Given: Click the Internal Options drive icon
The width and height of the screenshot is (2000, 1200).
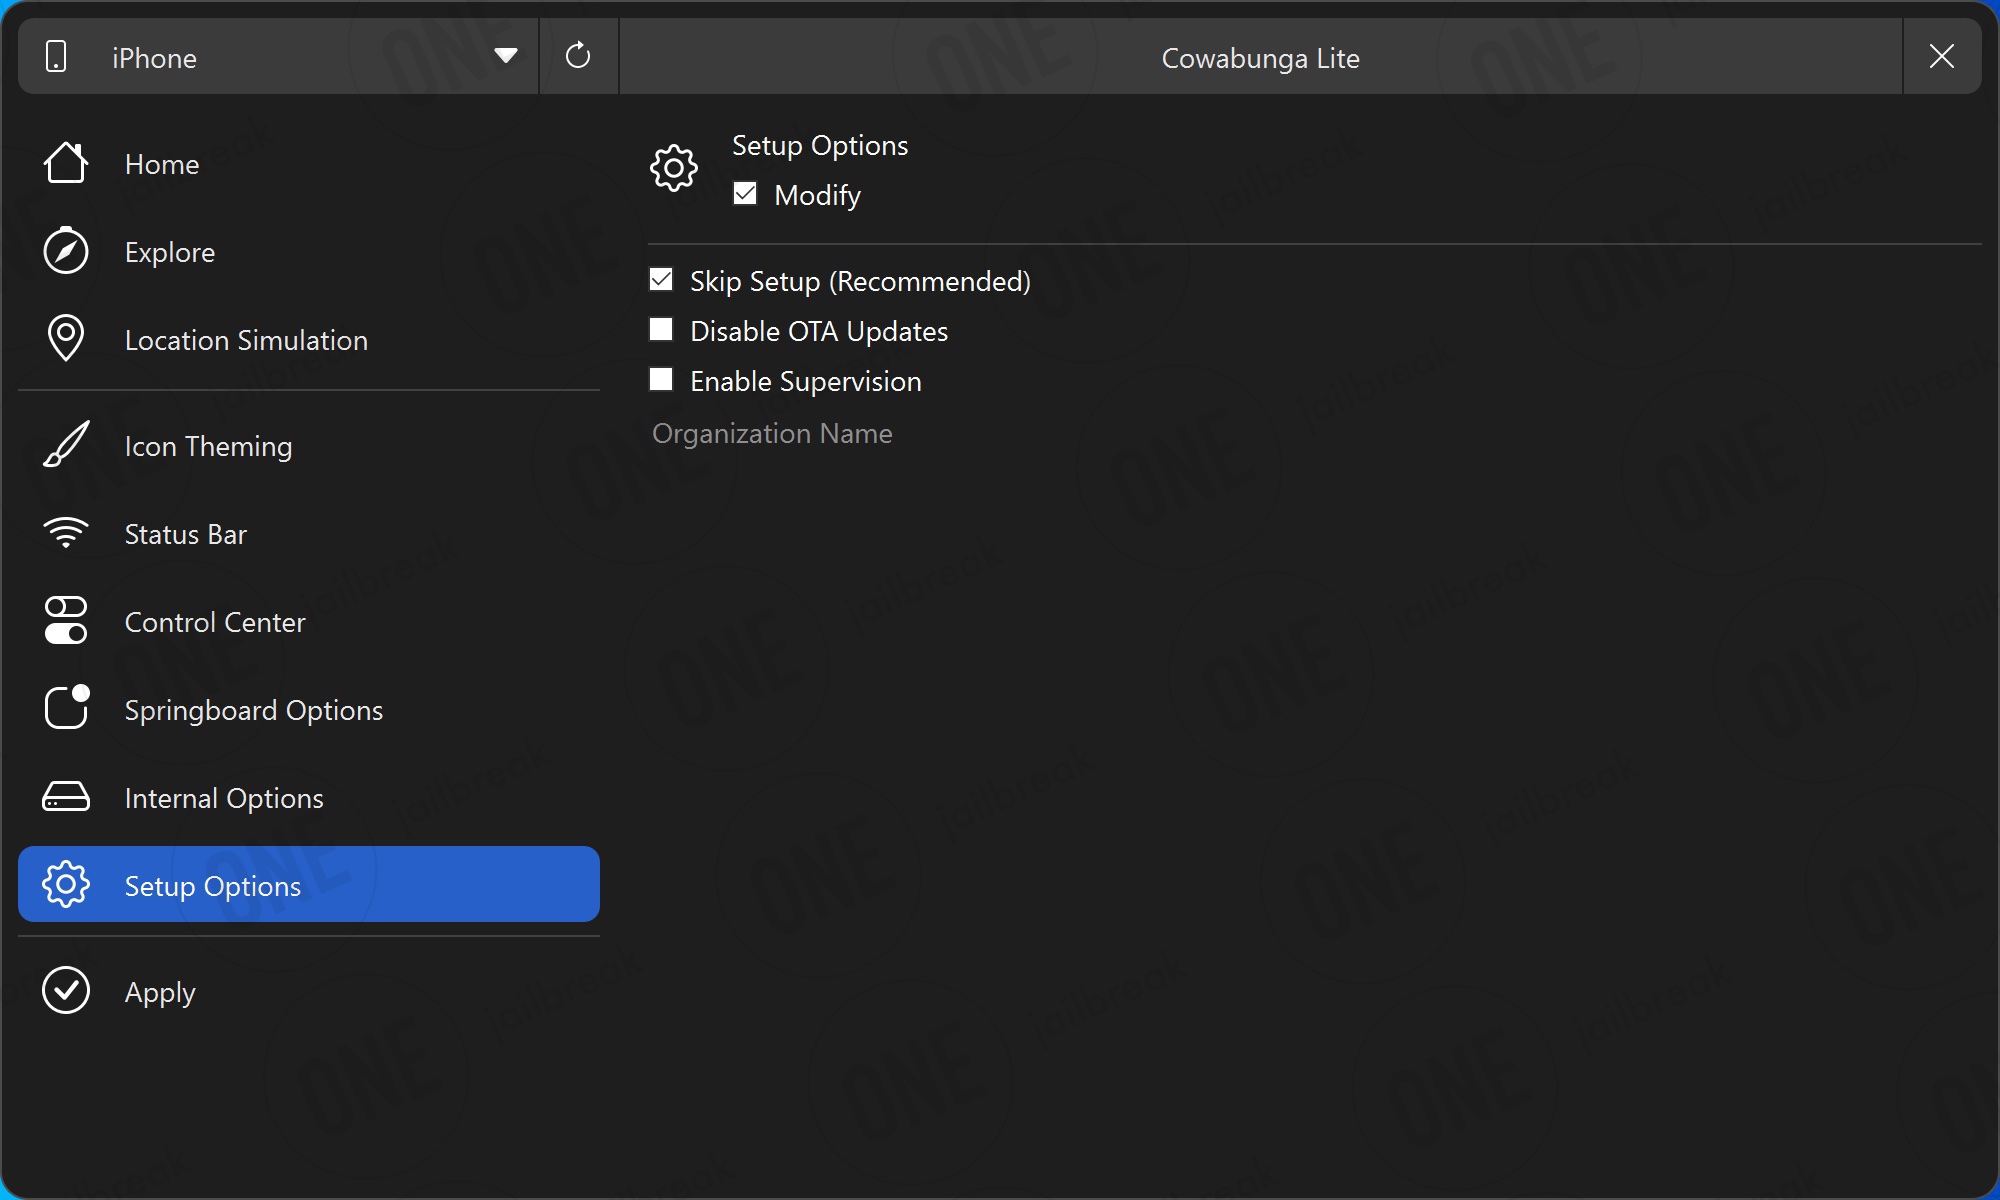Looking at the screenshot, I should [66, 797].
